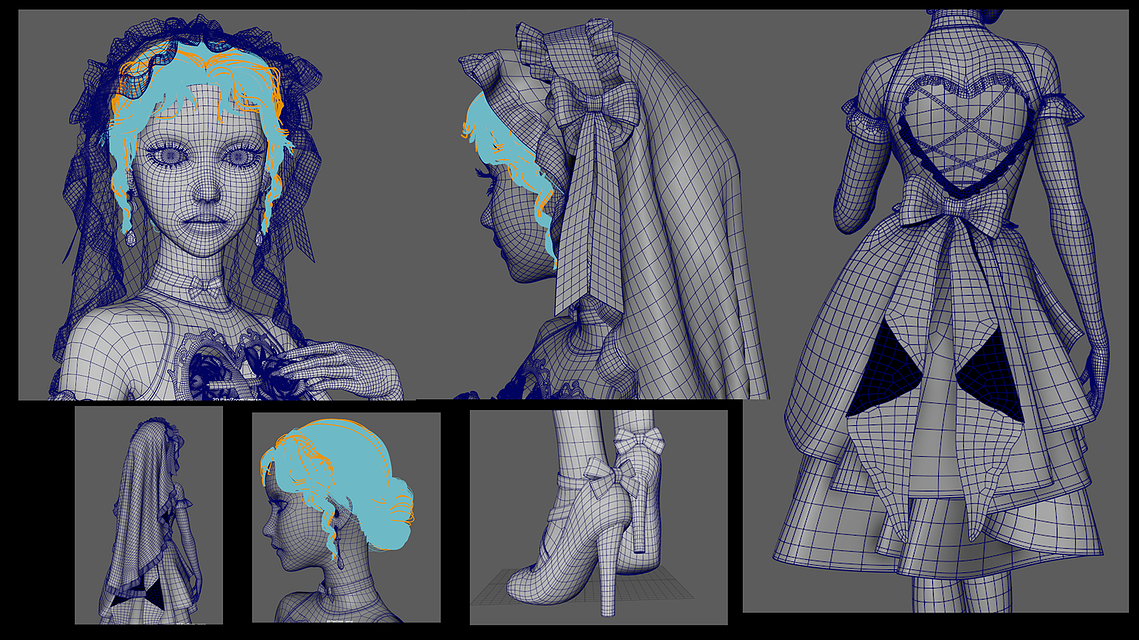Select the heart-cutout dress back view panel
The height and width of the screenshot is (640, 1139).
tap(936, 311)
